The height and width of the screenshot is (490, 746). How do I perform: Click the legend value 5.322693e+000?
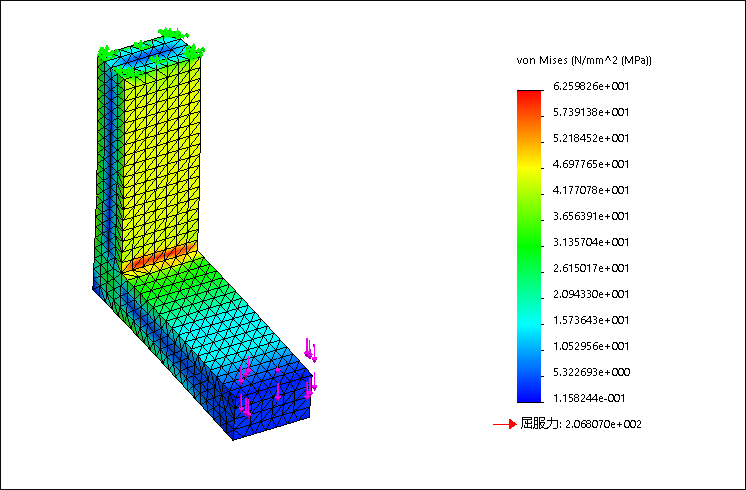pyautogui.click(x=591, y=372)
